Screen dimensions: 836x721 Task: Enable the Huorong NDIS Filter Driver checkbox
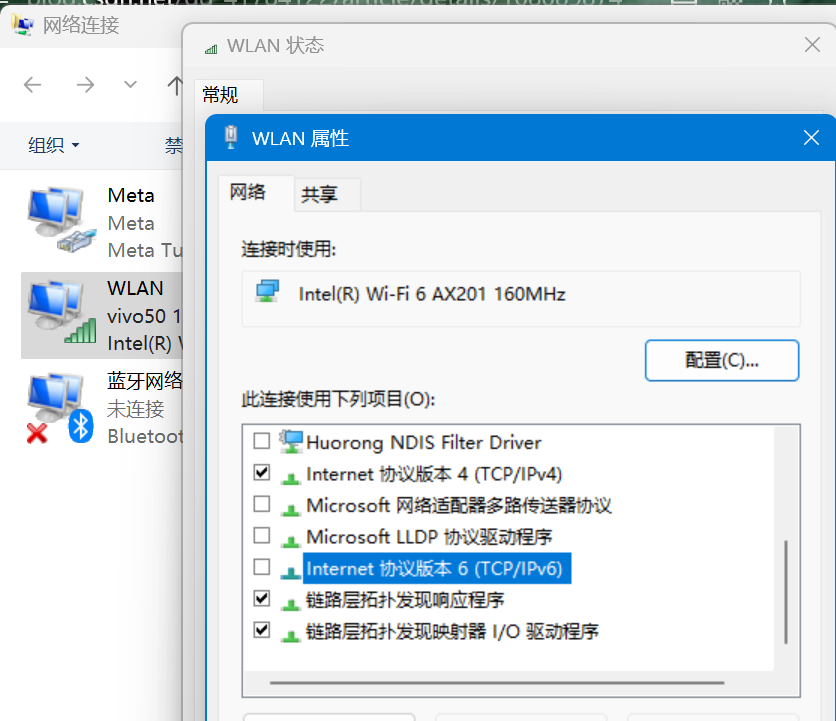(262, 441)
